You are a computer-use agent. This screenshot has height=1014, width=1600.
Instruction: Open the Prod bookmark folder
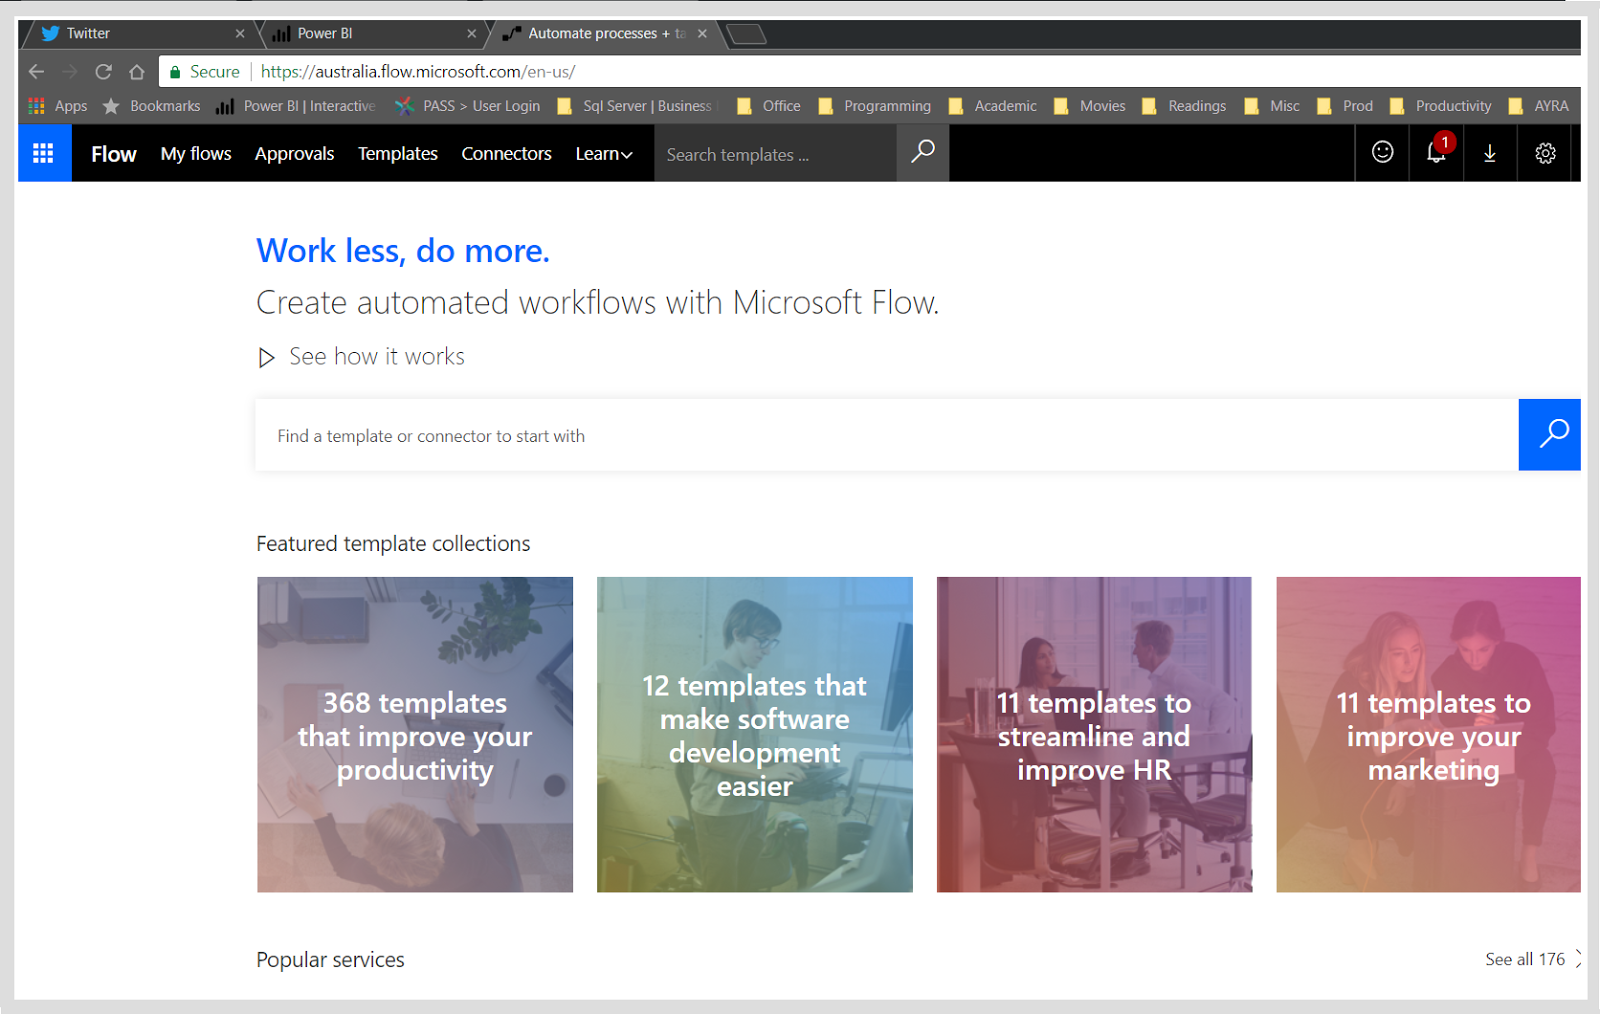coord(1346,106)
